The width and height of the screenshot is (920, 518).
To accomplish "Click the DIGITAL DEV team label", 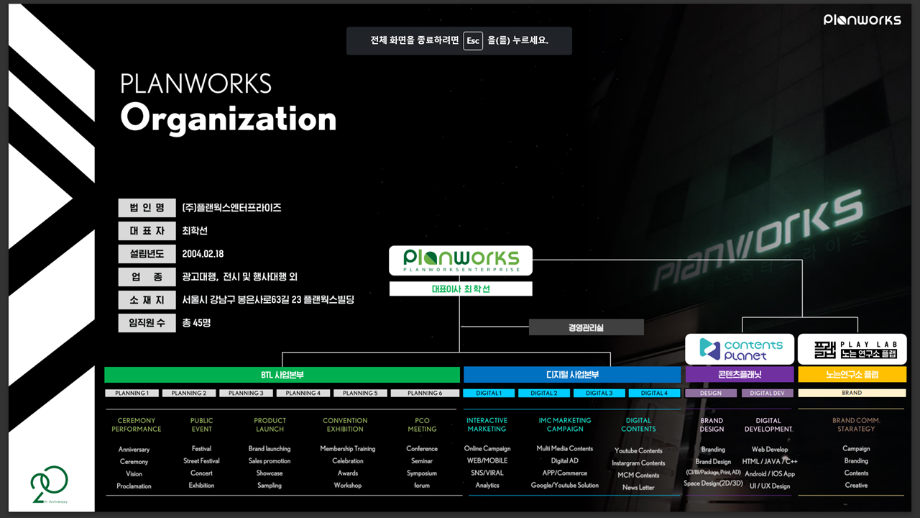I will [x=767, y=393].
